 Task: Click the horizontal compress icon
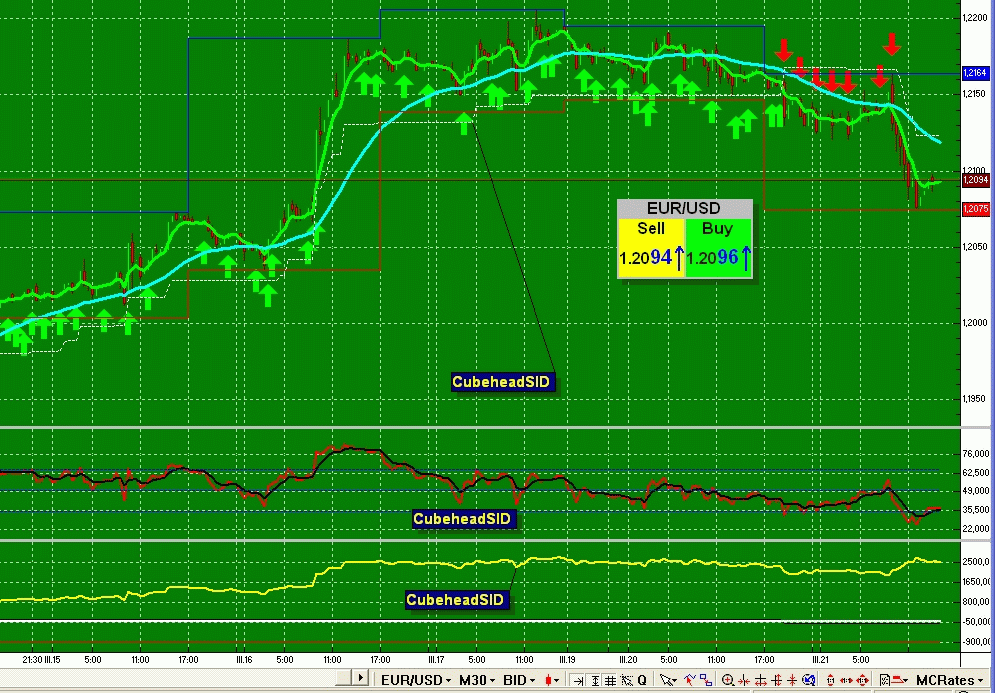coord(744,680)
